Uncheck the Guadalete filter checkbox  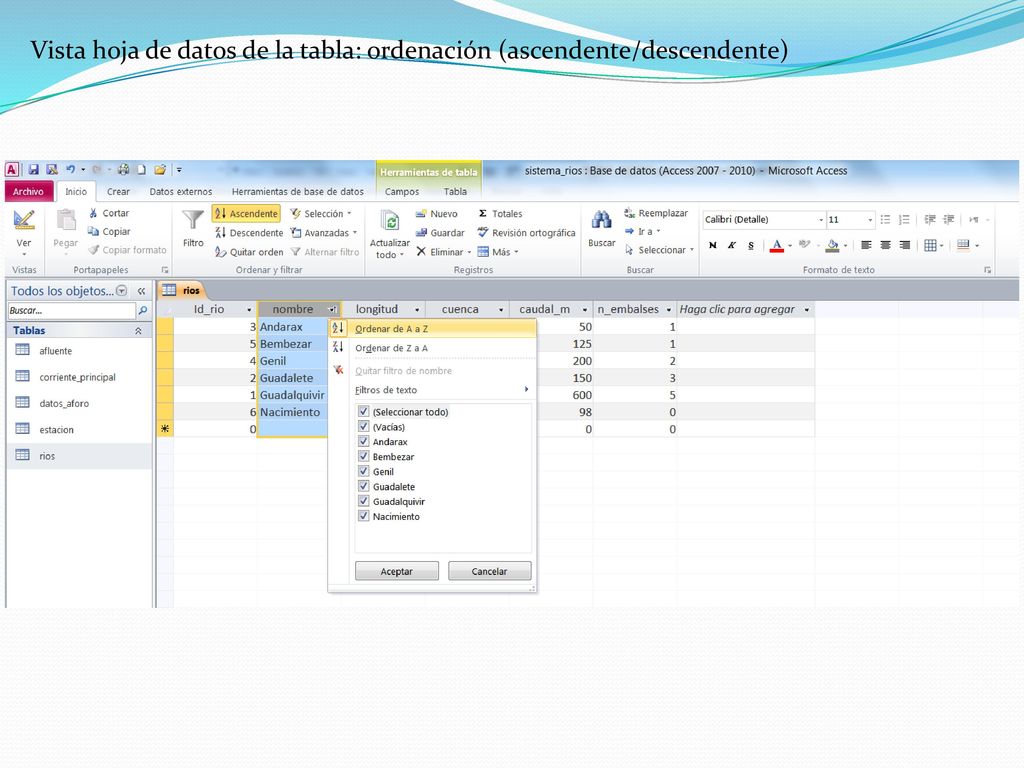click(x=364, y=487)
